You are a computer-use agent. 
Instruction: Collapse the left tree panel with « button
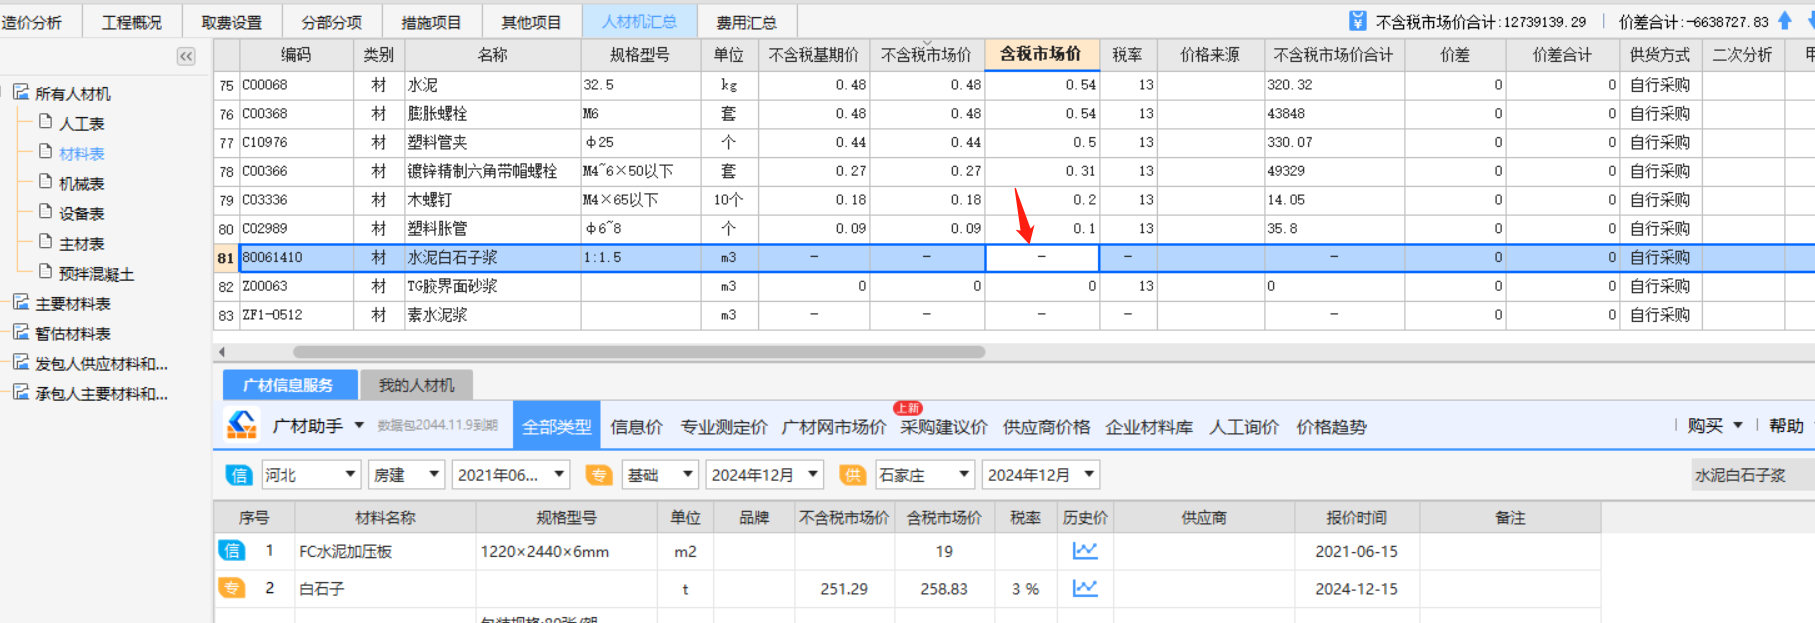click(x=186, y=57)
